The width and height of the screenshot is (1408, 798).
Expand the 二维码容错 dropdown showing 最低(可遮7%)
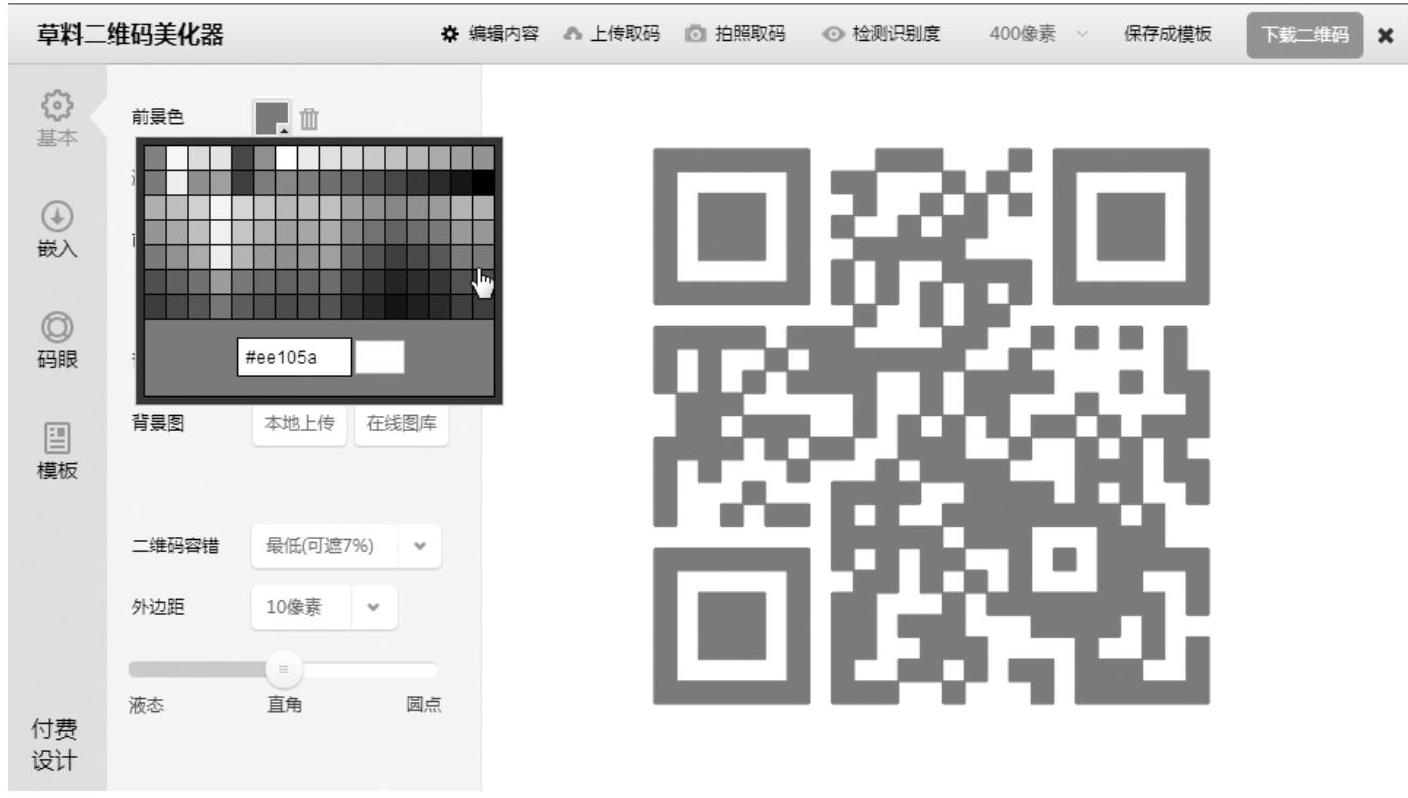tap(346, 546)
